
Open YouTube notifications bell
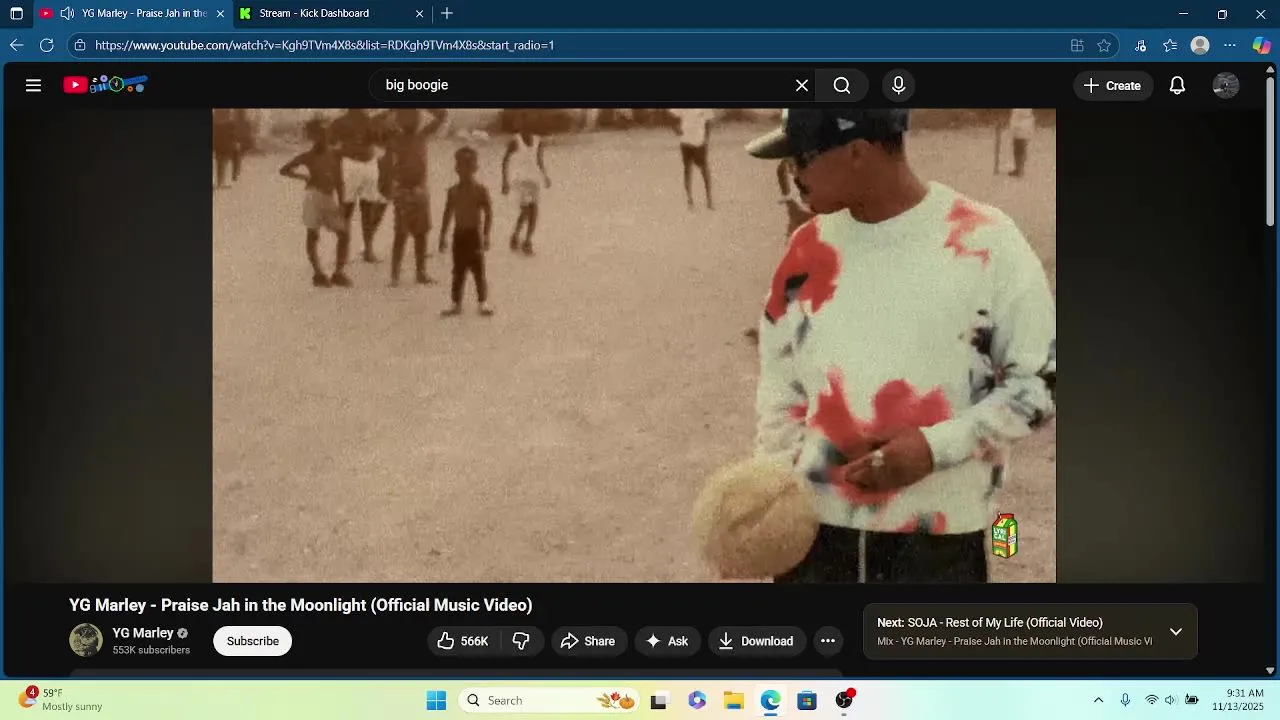[x=1177, y=86]
